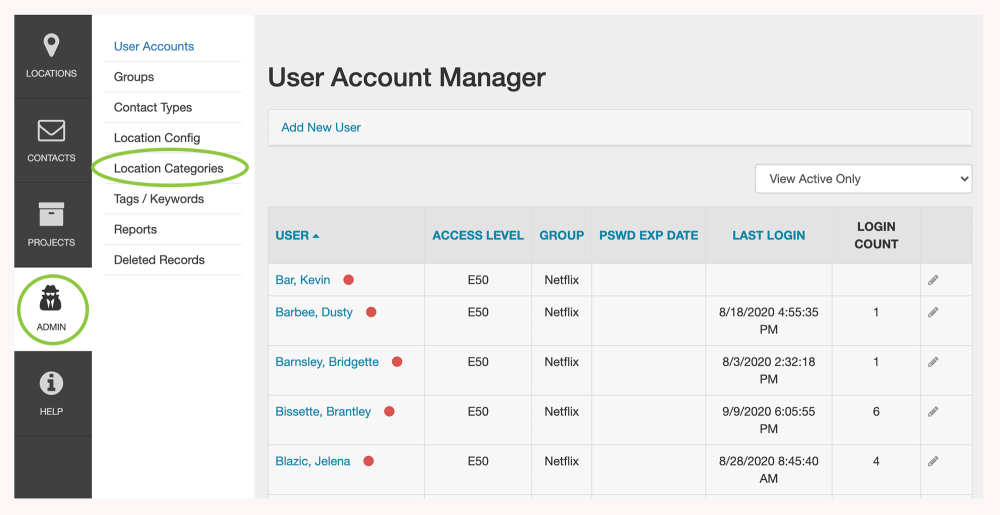Screen dimensions: 1000x515
Task: Open the View Active Only dropdown
Action: [863, 179]
